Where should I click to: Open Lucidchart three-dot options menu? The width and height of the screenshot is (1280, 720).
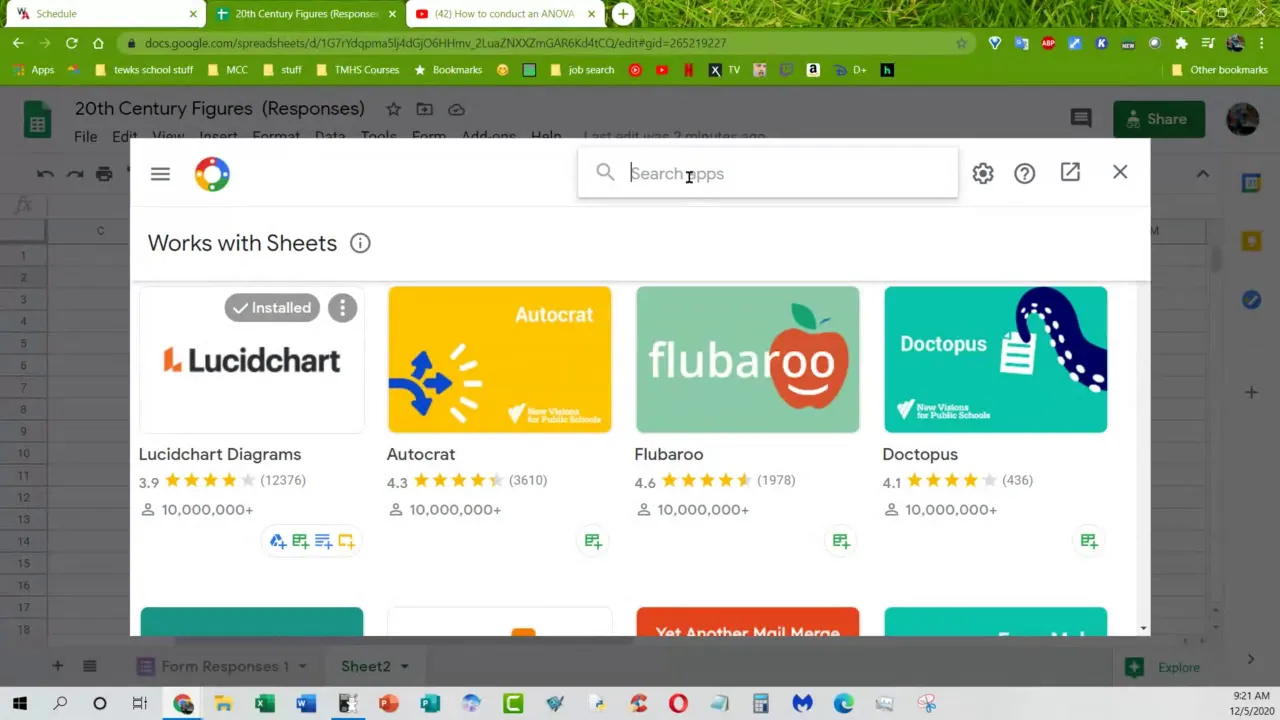[342, 308]
